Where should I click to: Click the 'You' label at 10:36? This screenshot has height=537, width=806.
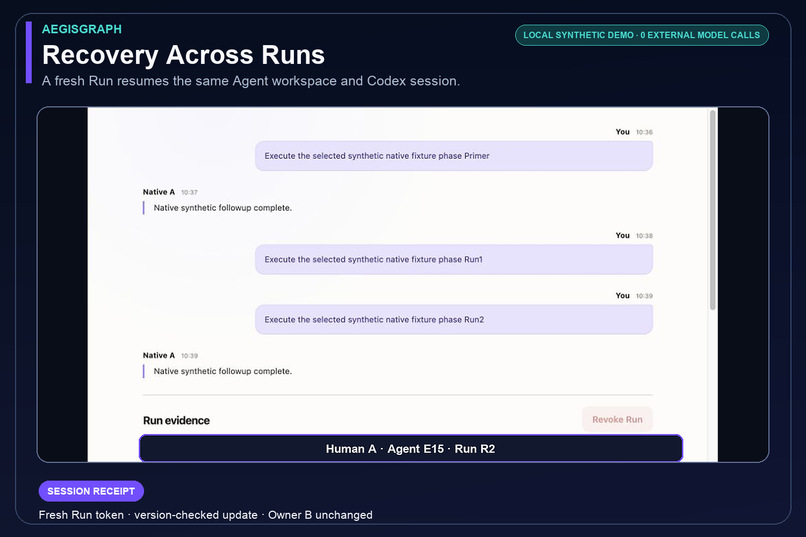click(x=622, y=132)
